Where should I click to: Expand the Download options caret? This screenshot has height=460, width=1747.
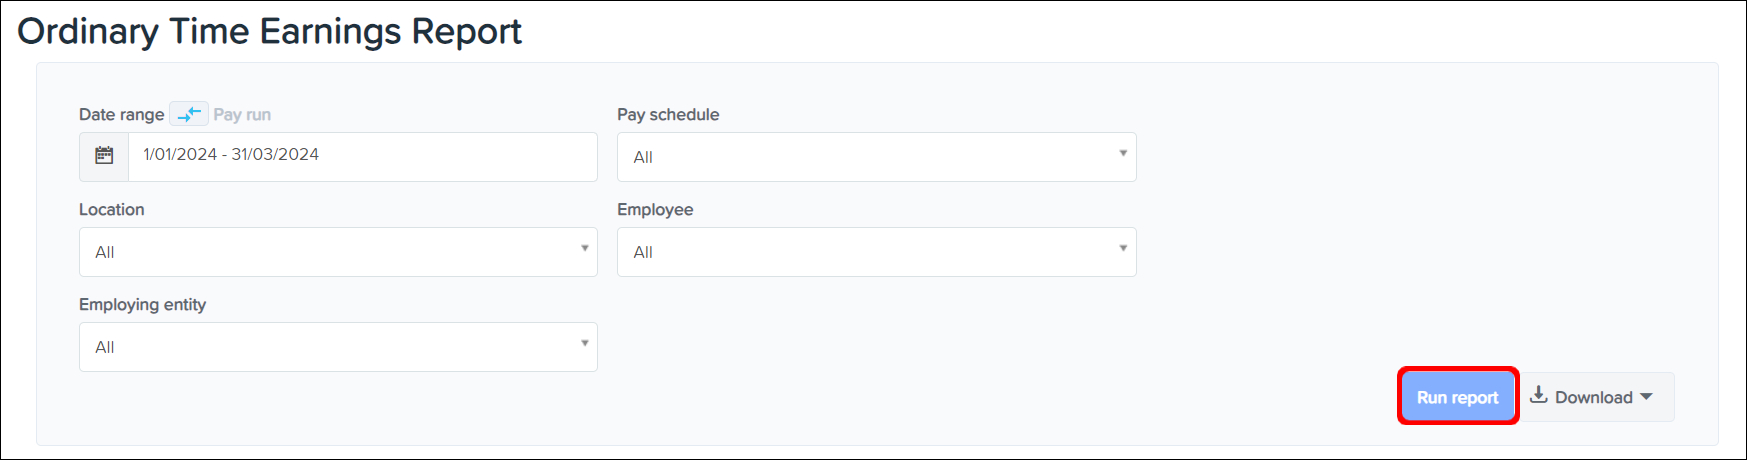[1646, 397]
